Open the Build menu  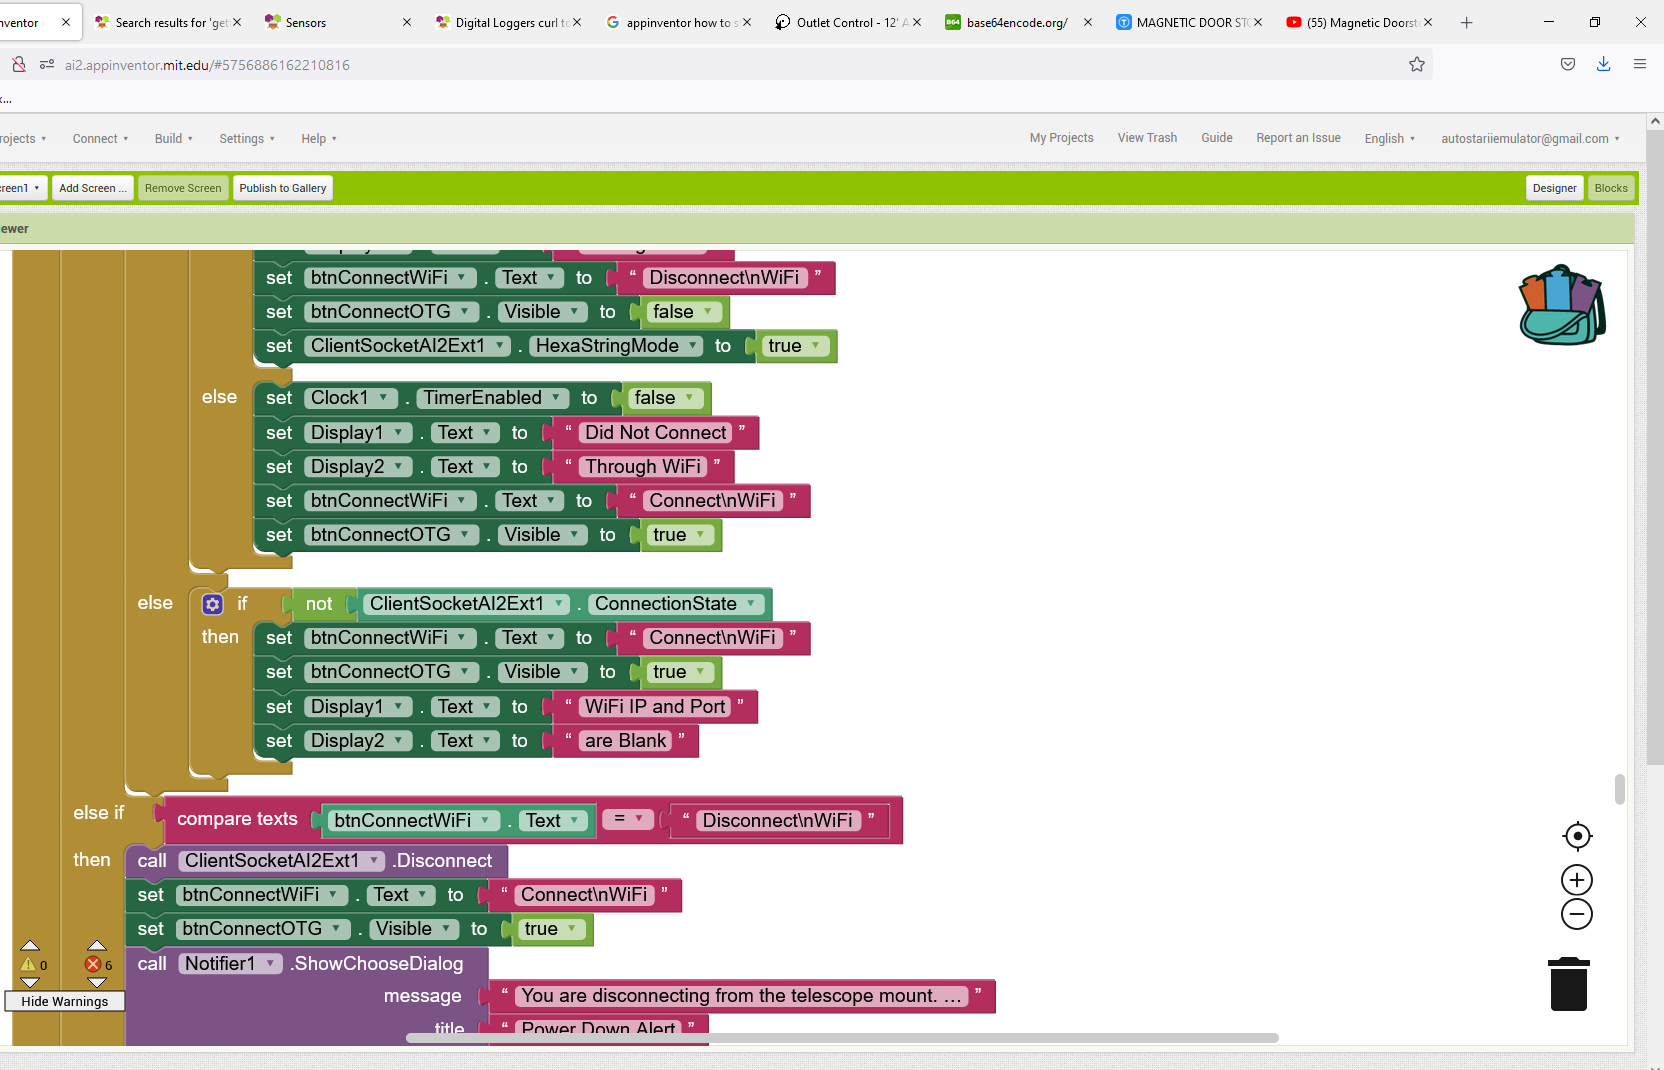click(x=172, y=138)
